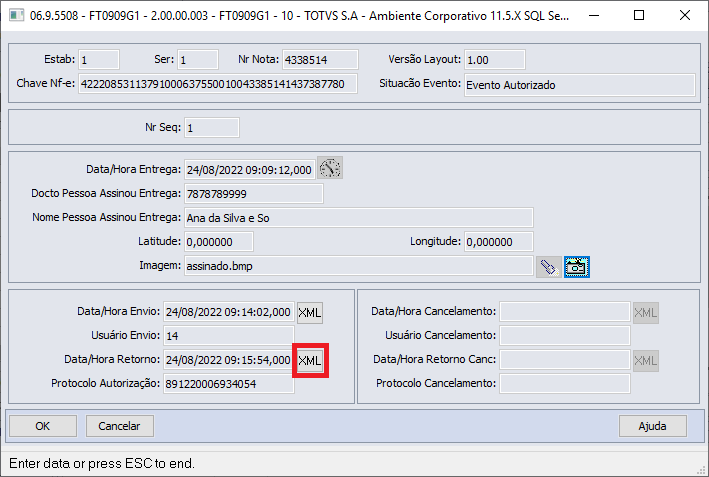The width and height of the screenshot is (709, 477).
Task: Click the Data/Hora Retorno date field
Action: (228, 359)
